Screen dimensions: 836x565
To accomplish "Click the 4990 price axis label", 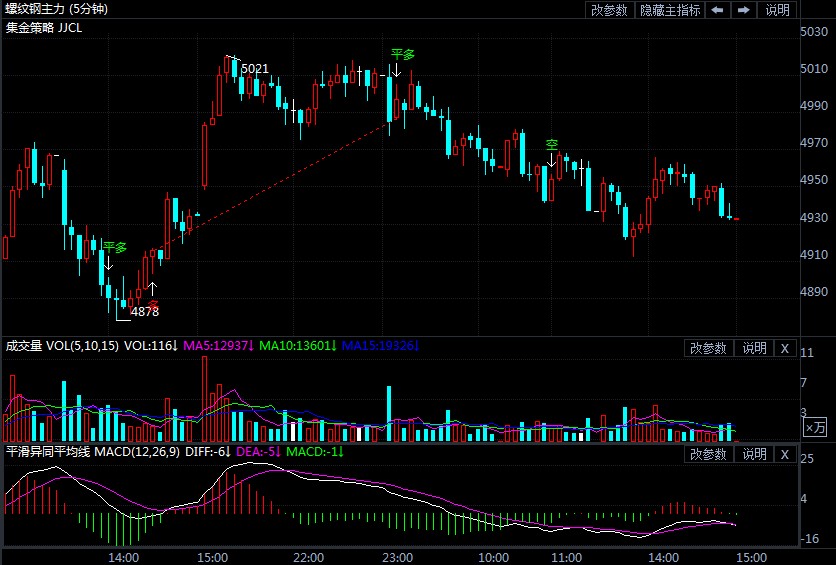I will tap(814, 106).
